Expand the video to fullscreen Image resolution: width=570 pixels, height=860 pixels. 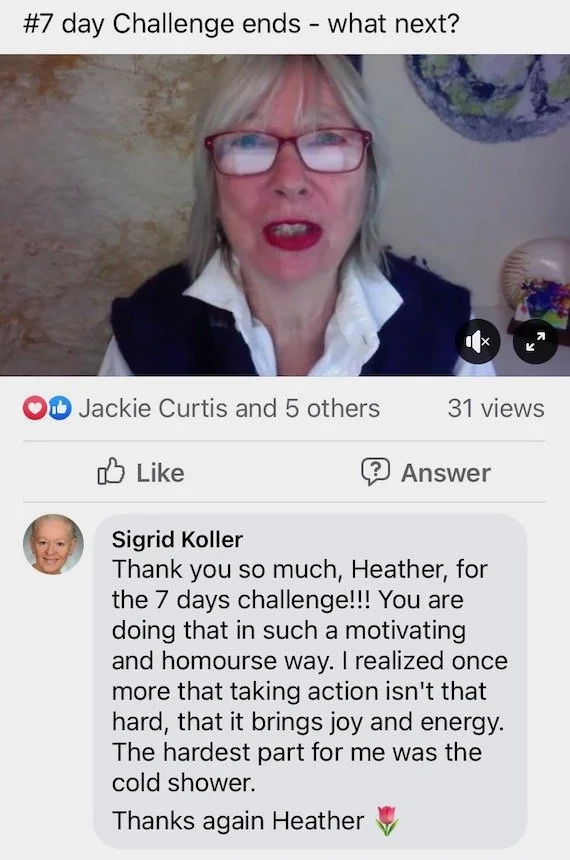[x=535, y=341]
